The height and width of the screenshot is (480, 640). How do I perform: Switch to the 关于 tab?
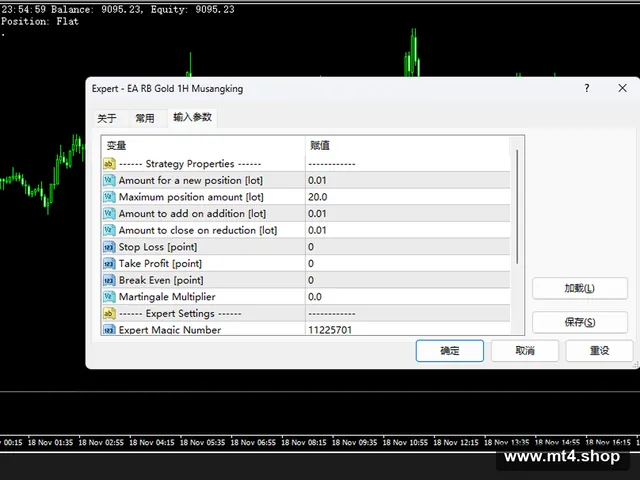(107, 118)
